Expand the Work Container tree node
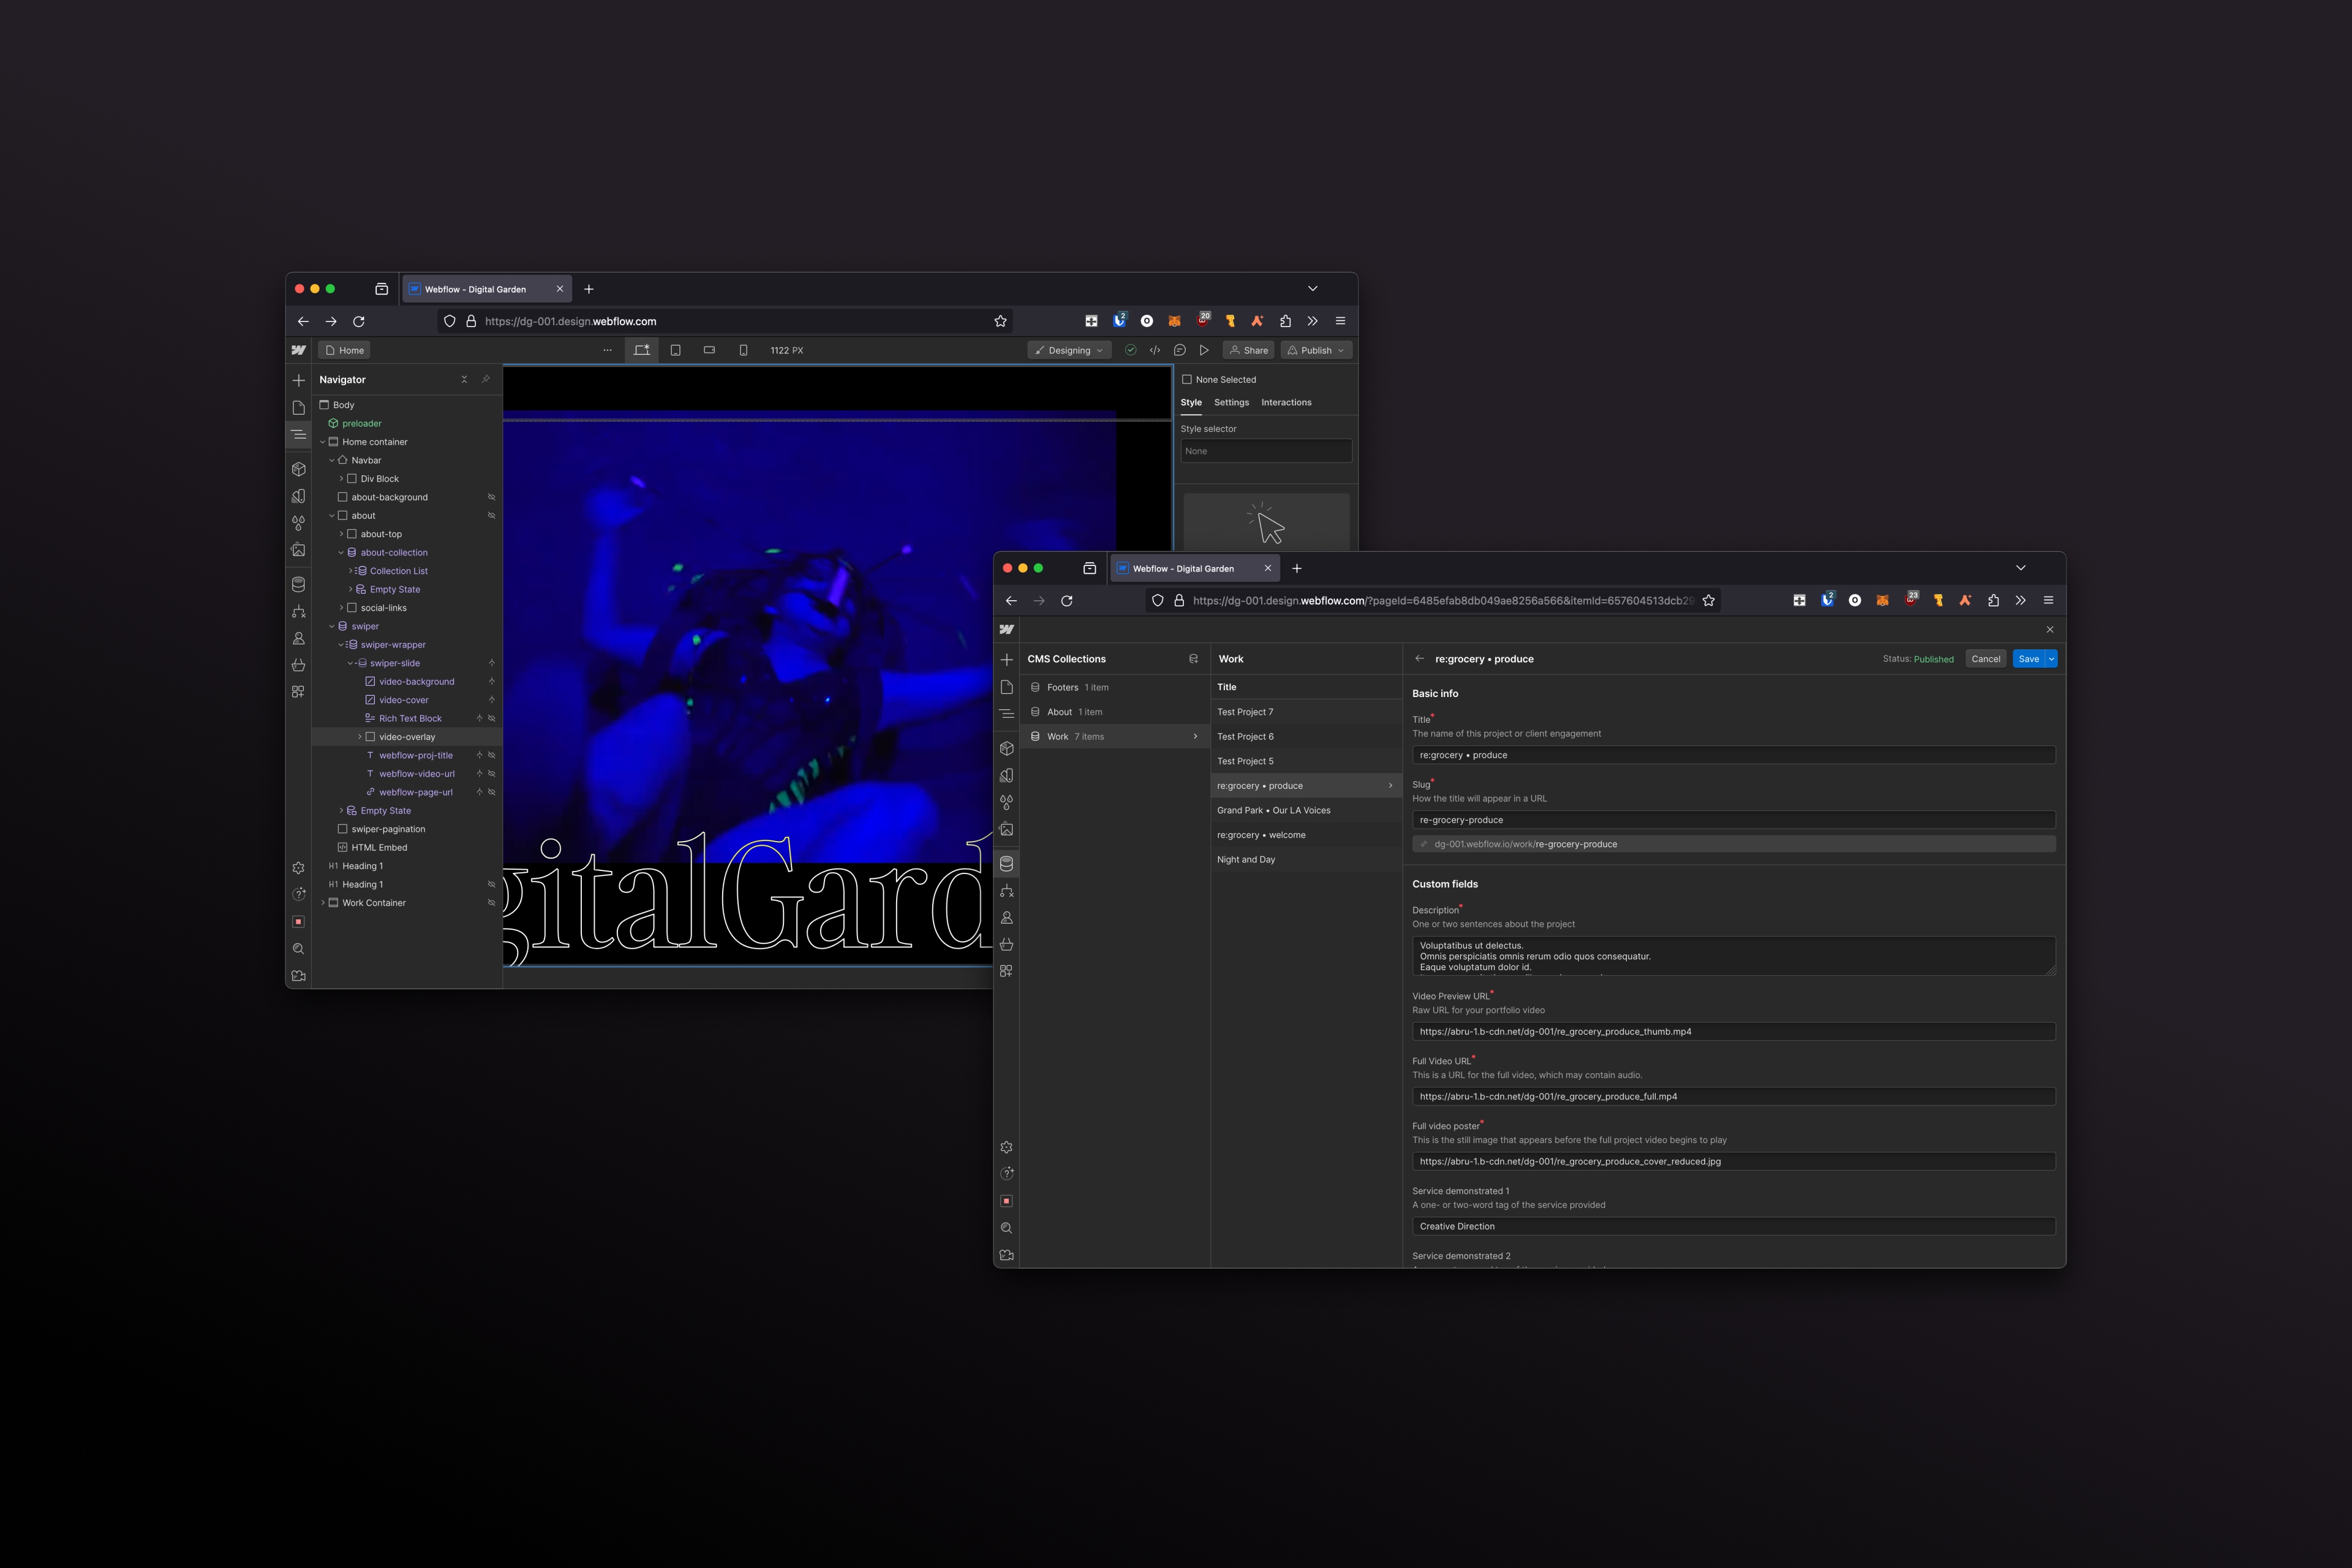The image size is (2352, 1568). pyautogui.click(x=323, y=903)
